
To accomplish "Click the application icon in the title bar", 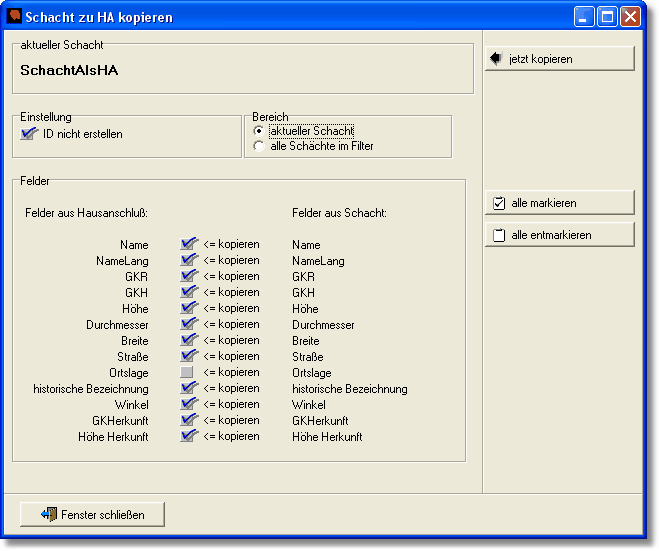I will pos(15,17).
